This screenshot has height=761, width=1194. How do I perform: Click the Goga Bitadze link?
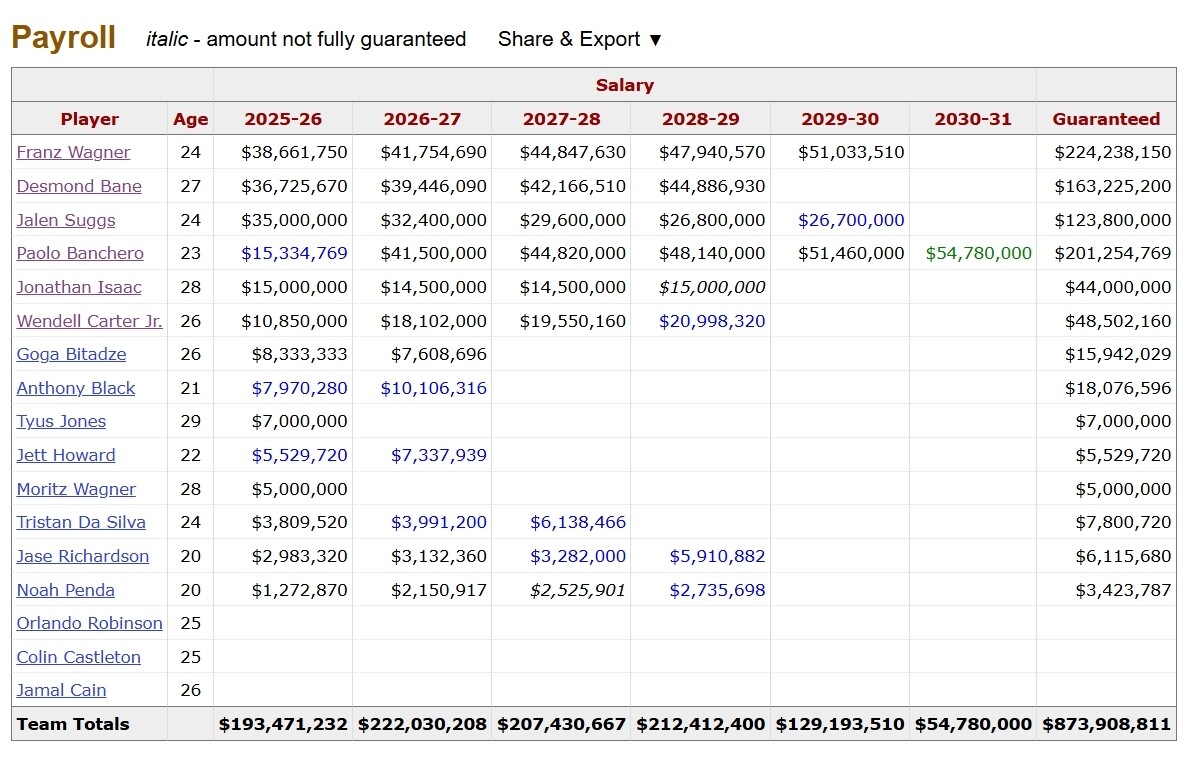[72, 354]
